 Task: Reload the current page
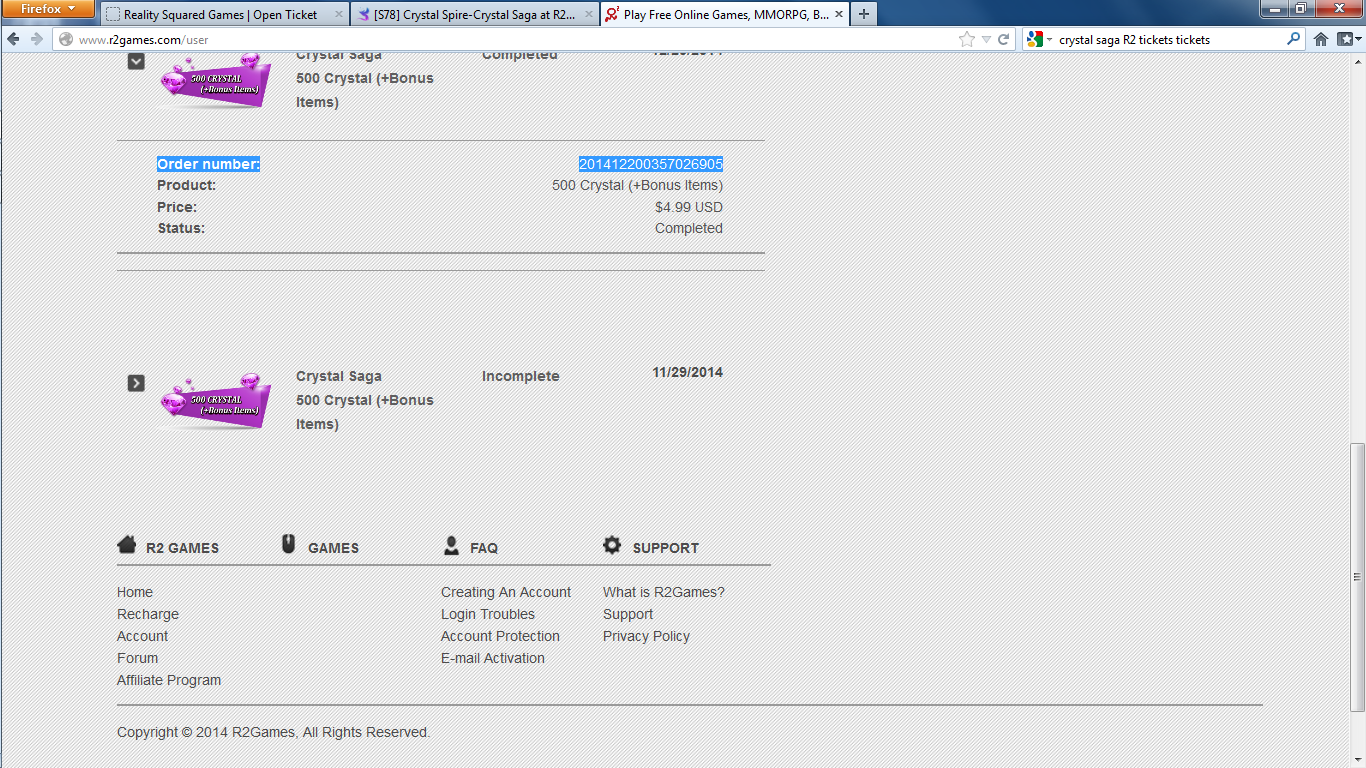1003,39
